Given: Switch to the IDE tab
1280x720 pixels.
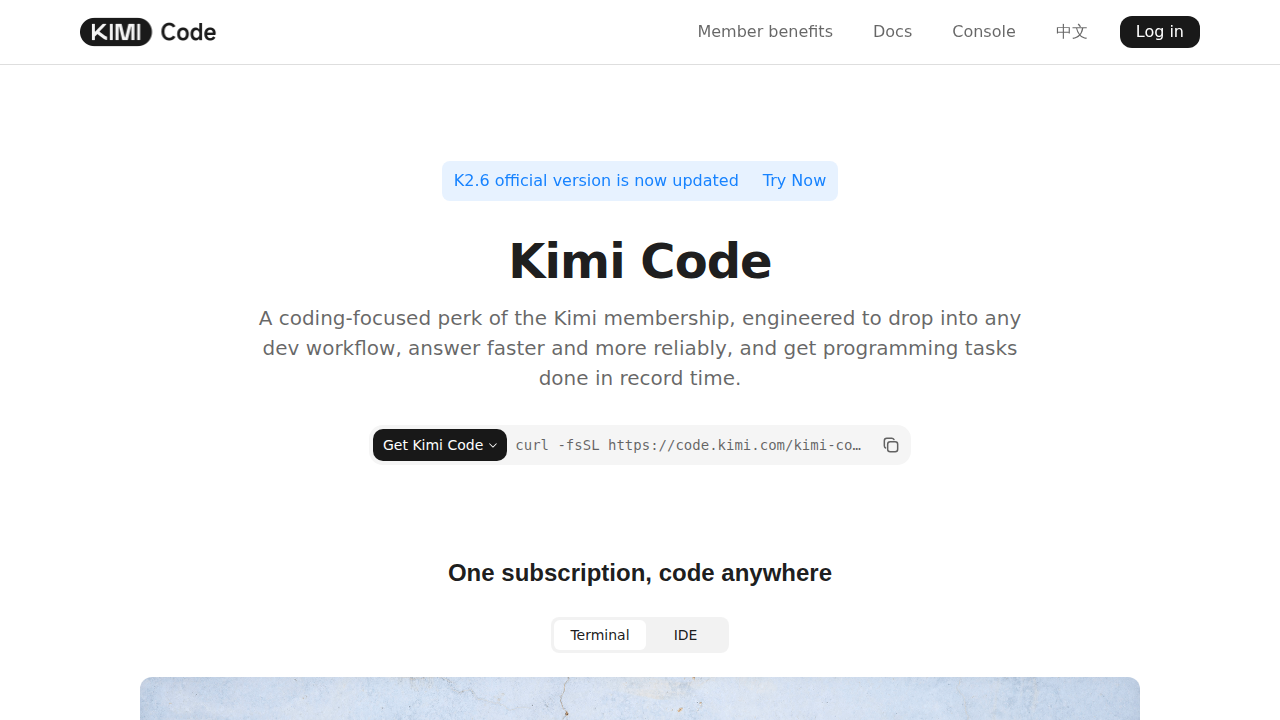Looking at the screenshot, I should [x=686, y=635].
